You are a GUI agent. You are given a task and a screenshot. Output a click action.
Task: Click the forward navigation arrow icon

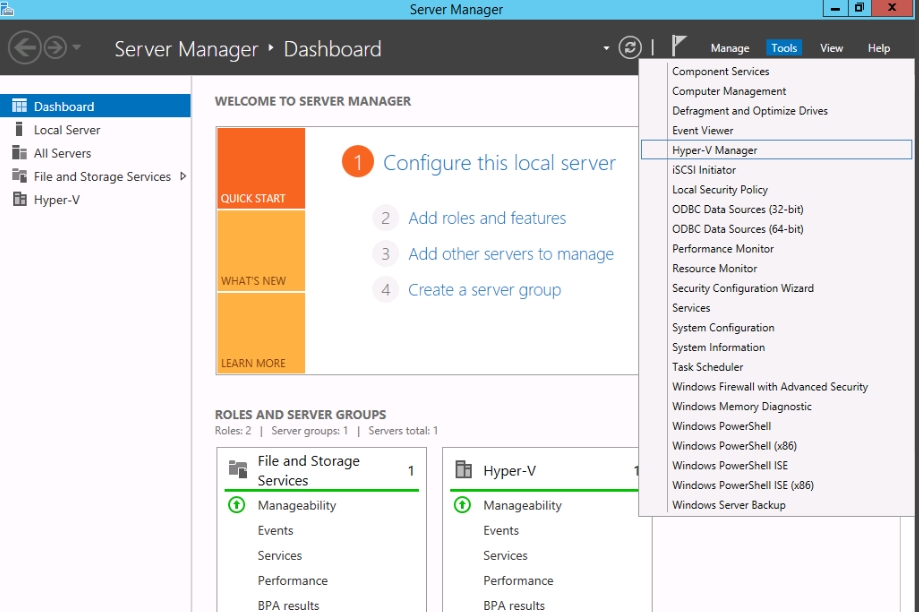pyautogui.click(x=55, y=47)
